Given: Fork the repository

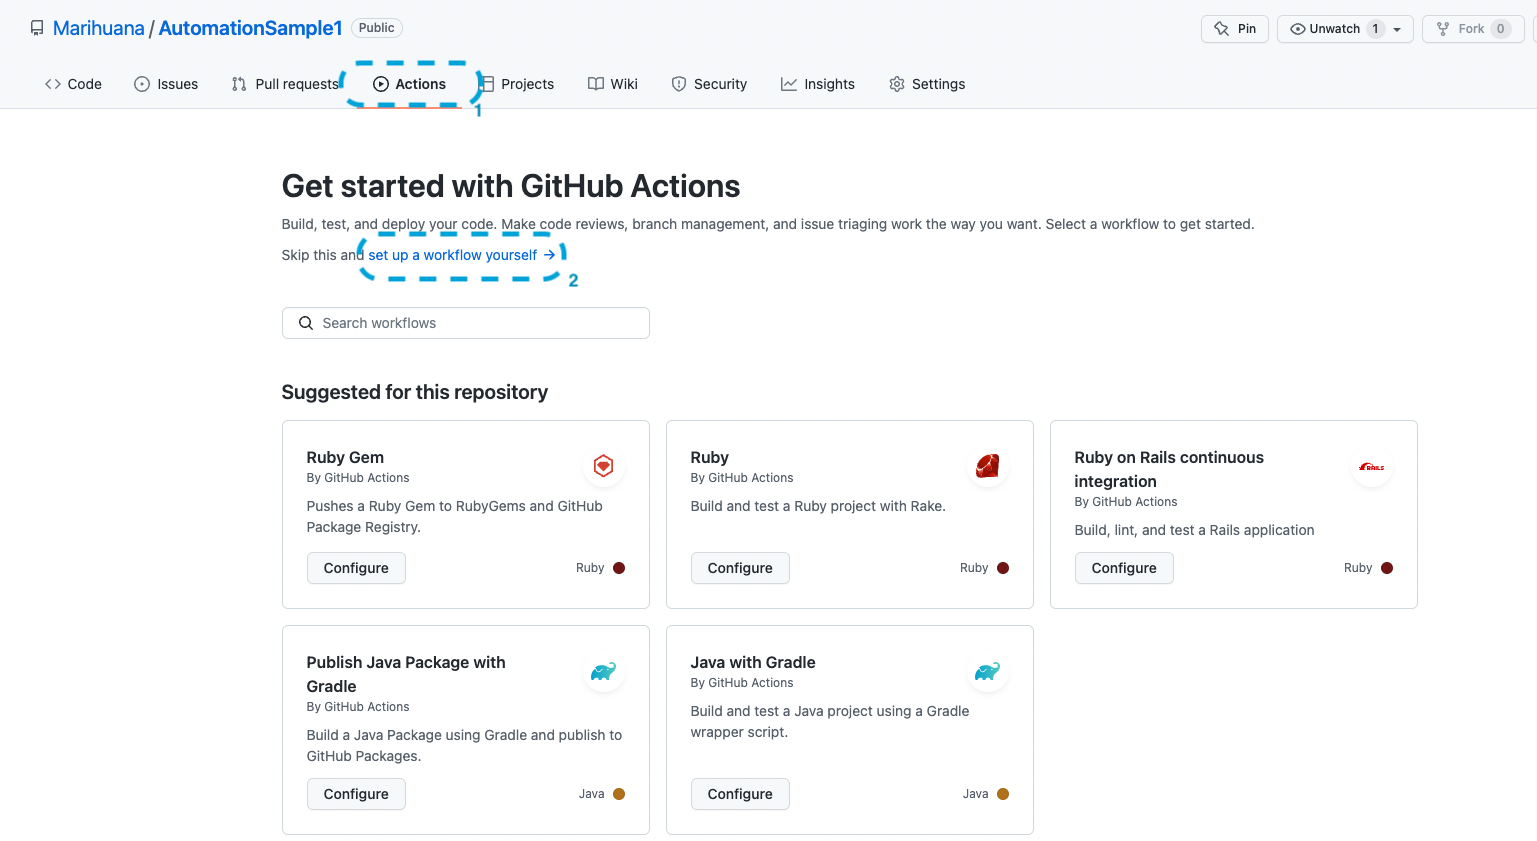Looking at the screenshot, I should tap(1472, 29).
